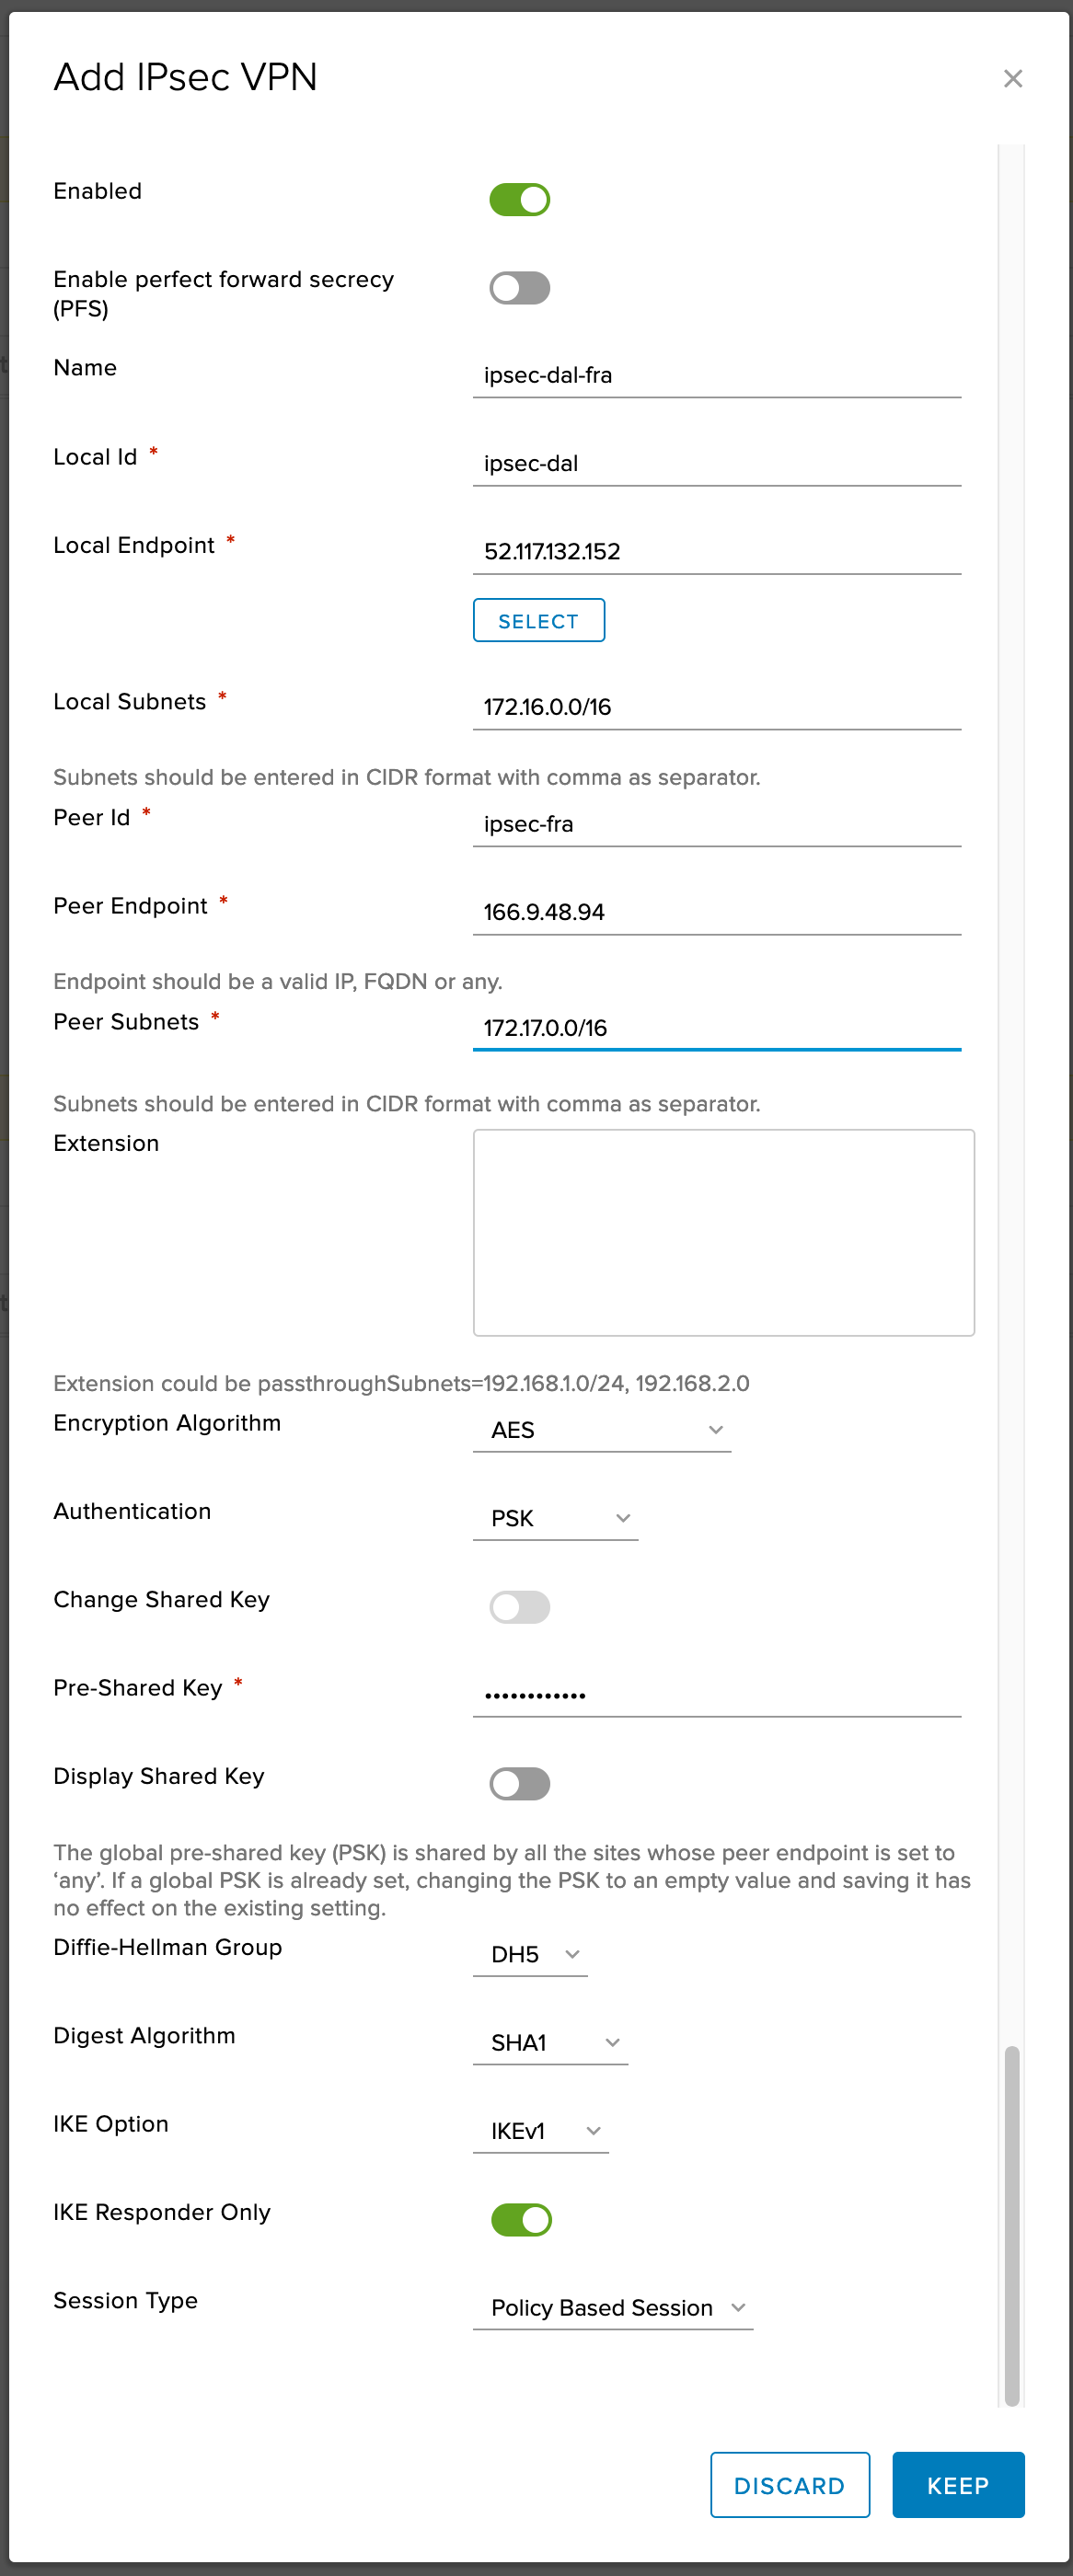Toggle the Change Shared Key switch
This screenshot has width=1073, height=2576.
point(520,1607)
